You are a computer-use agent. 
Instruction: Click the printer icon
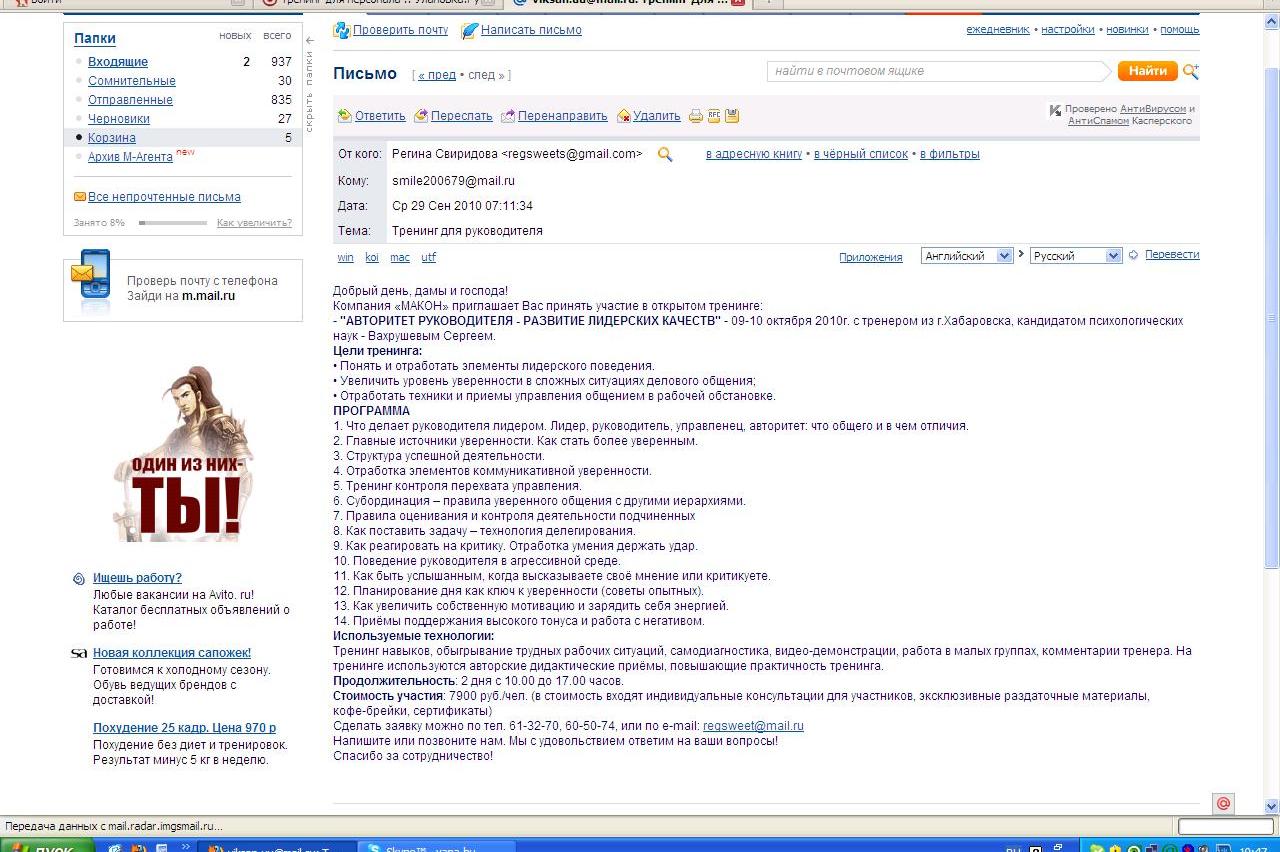click(696, 116)
